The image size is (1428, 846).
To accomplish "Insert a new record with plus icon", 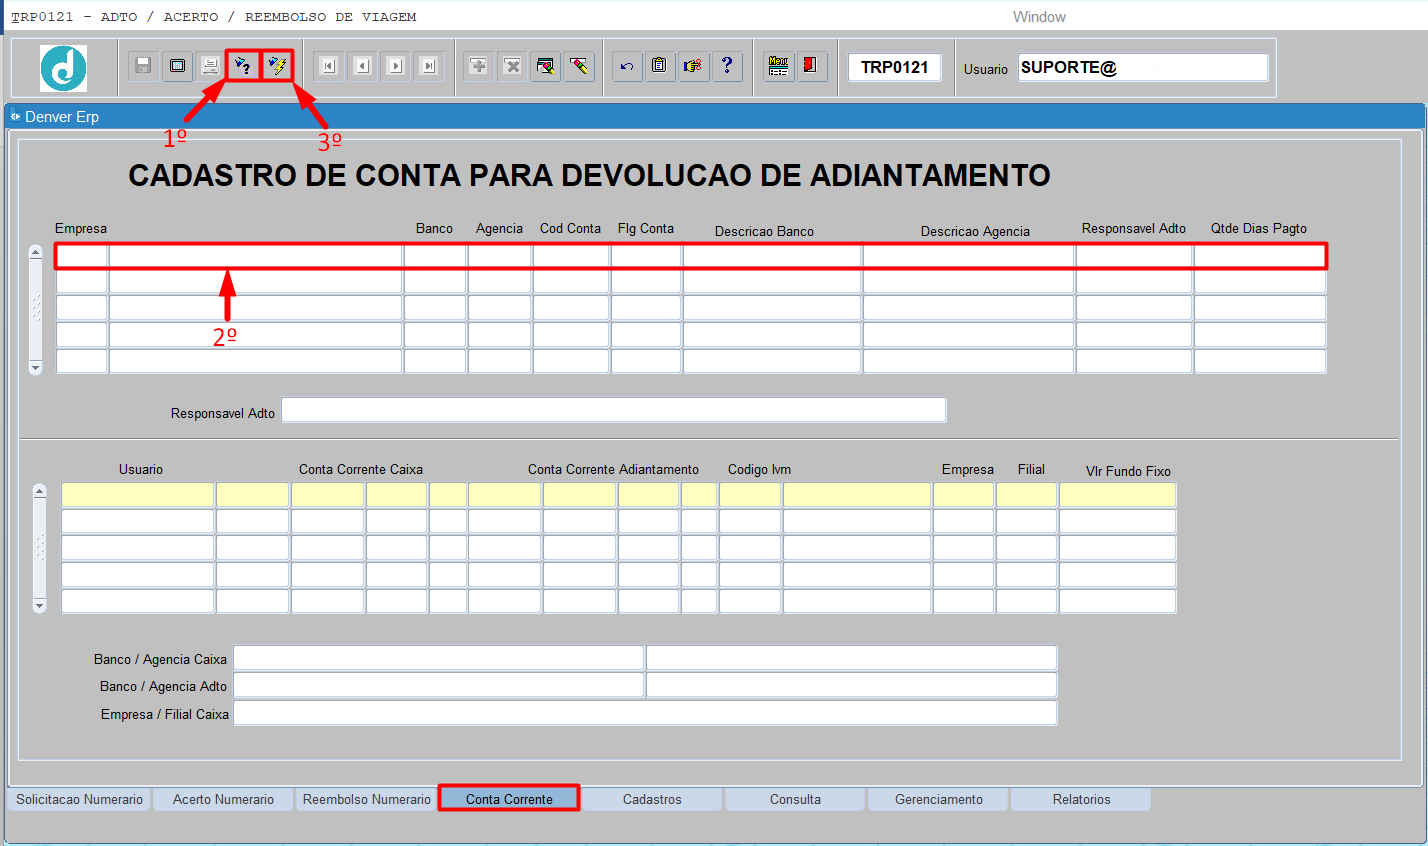I will point(479,66).
